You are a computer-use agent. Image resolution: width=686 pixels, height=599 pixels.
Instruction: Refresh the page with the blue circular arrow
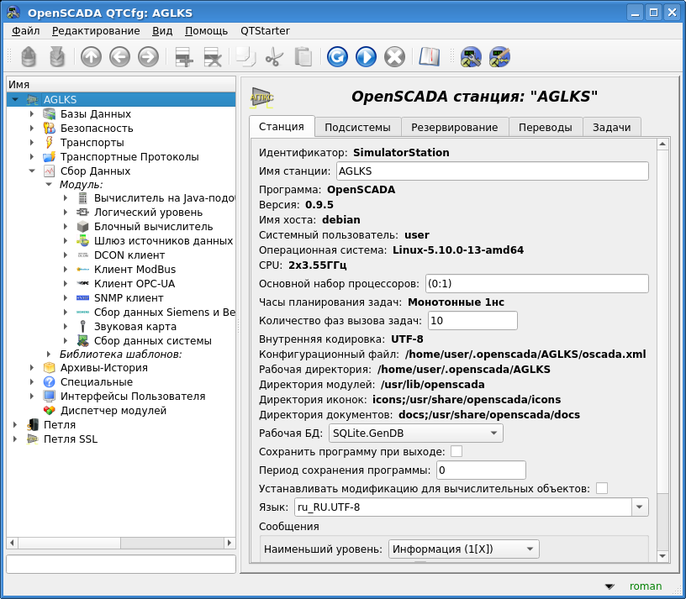point(337,57)
